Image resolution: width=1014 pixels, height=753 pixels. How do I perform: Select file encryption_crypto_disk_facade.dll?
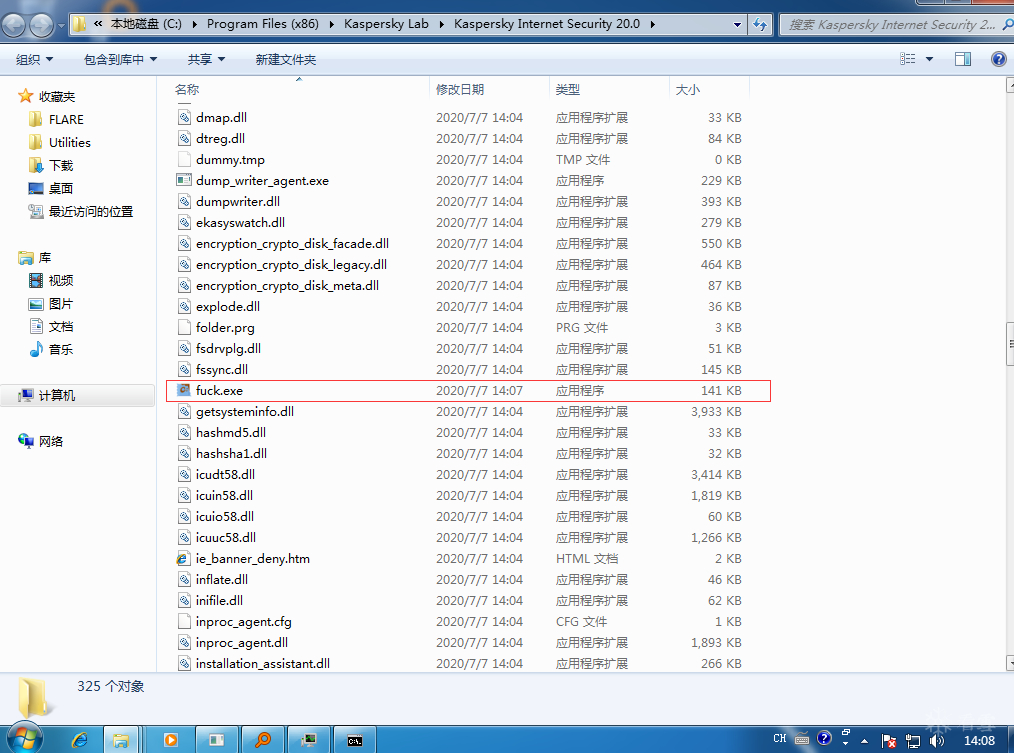click(292, 243)
